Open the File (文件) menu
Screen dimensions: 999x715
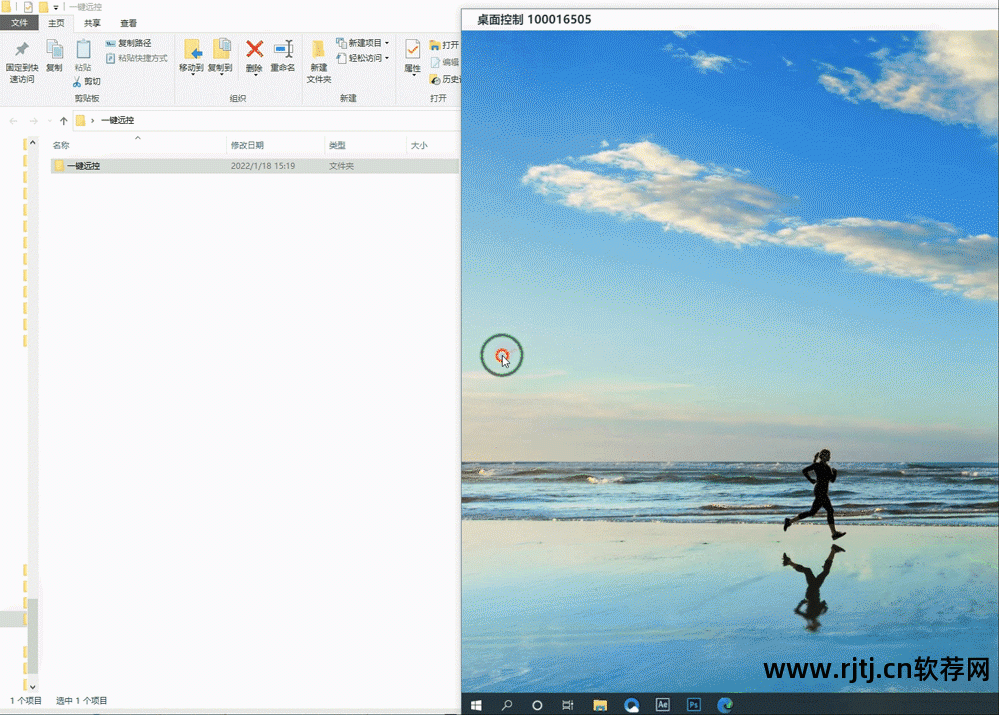coord(20,23)
